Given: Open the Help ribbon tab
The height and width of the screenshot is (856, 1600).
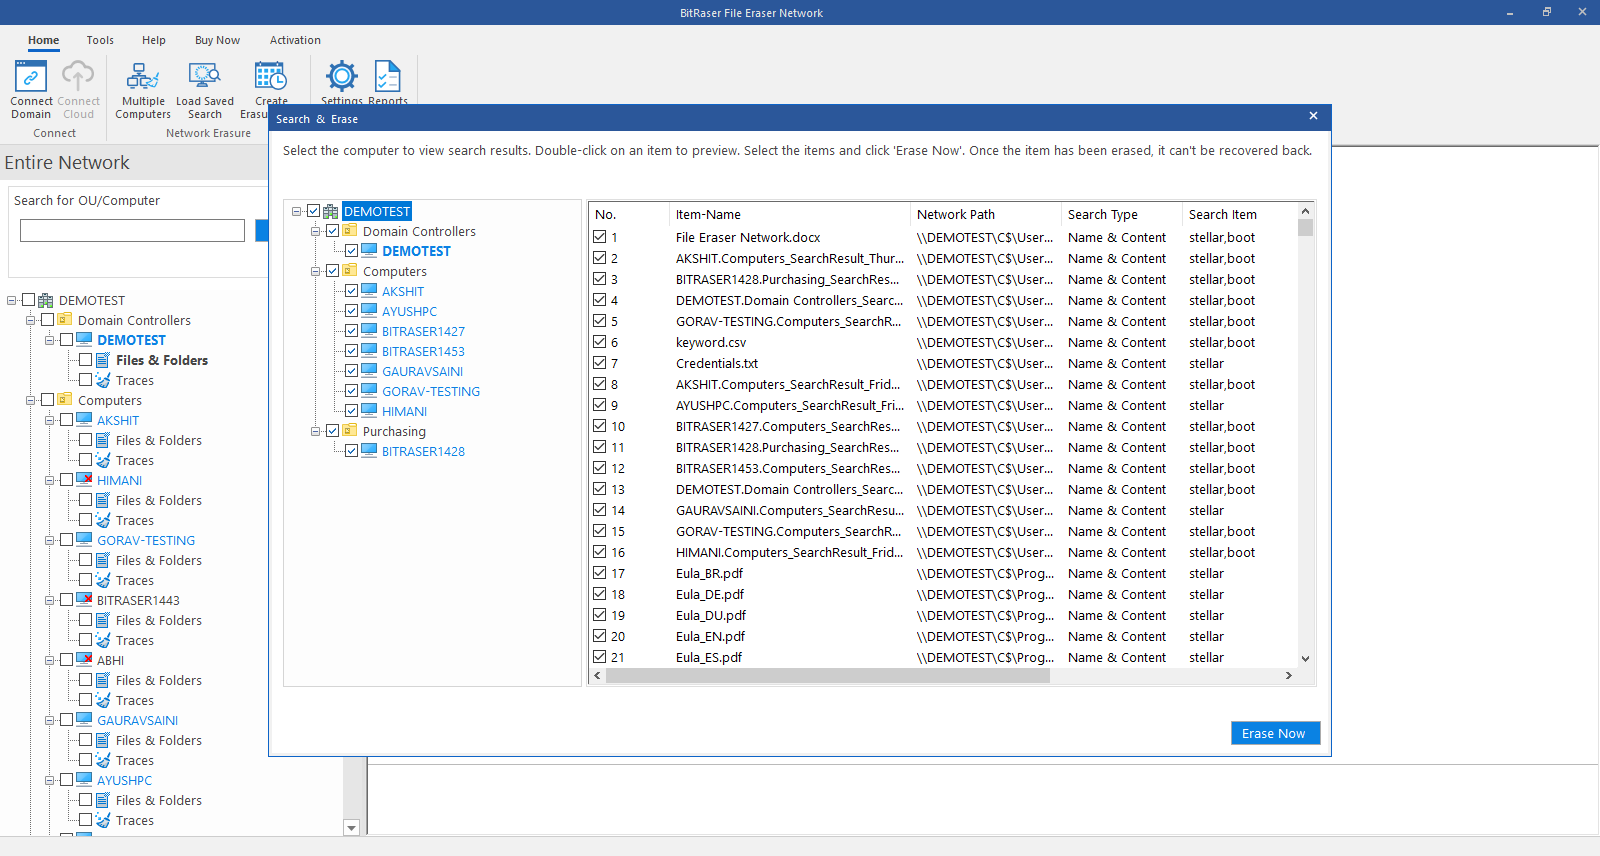Looking at the screenshot, I should point(154,40).
